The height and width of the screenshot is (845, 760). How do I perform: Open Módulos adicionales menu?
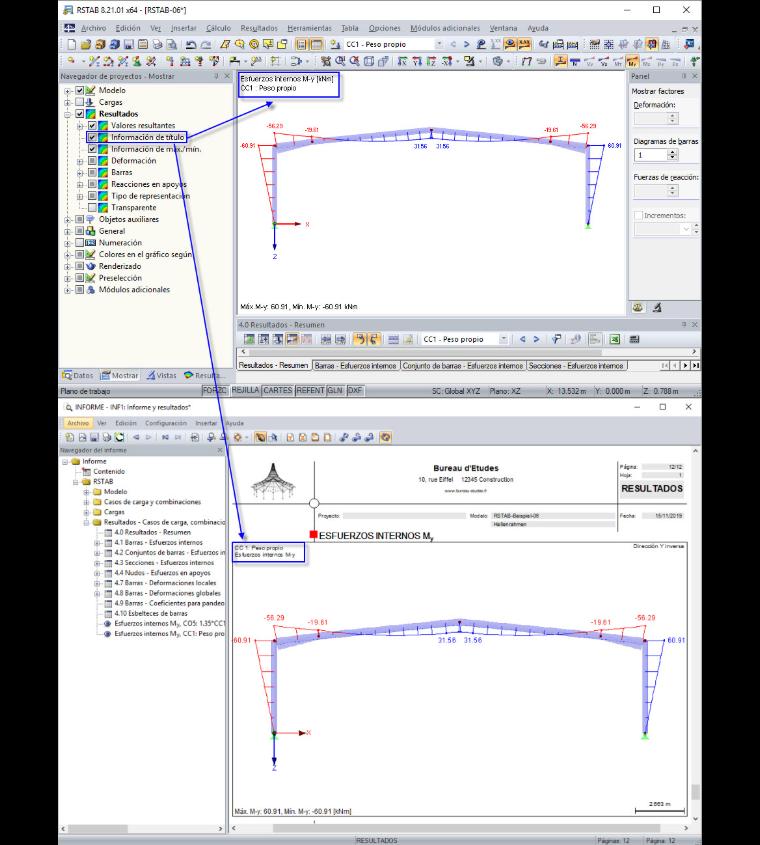point(445,28)
